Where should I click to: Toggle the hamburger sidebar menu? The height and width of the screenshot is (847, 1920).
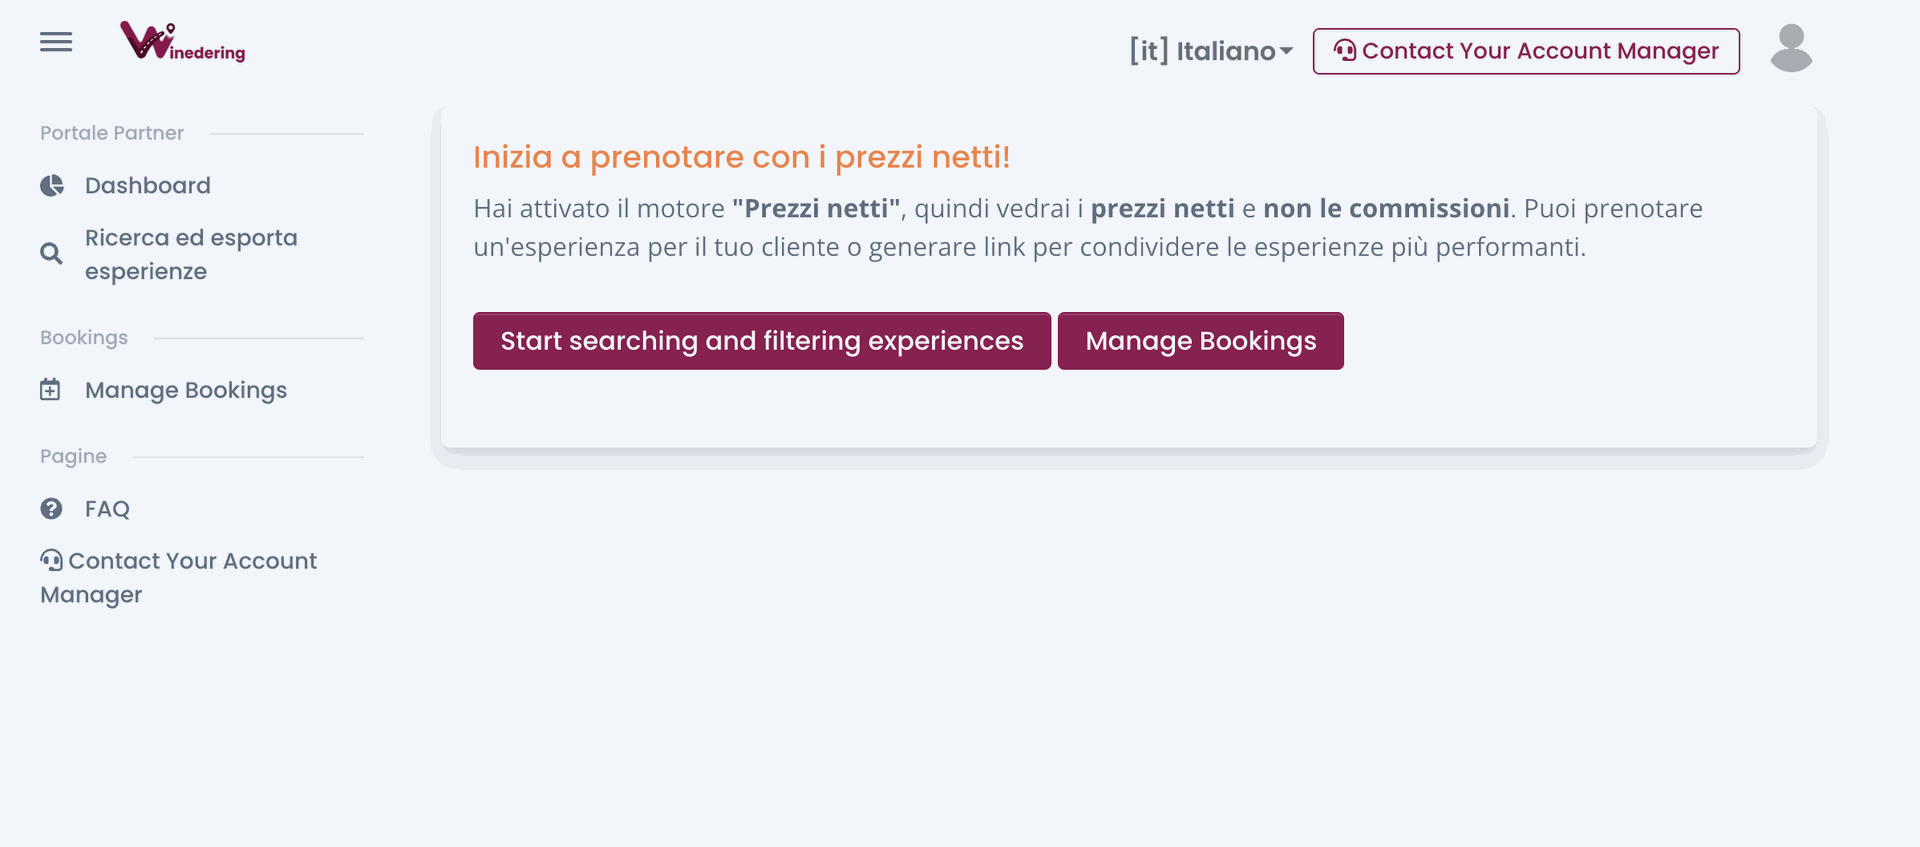click(56, 42)
